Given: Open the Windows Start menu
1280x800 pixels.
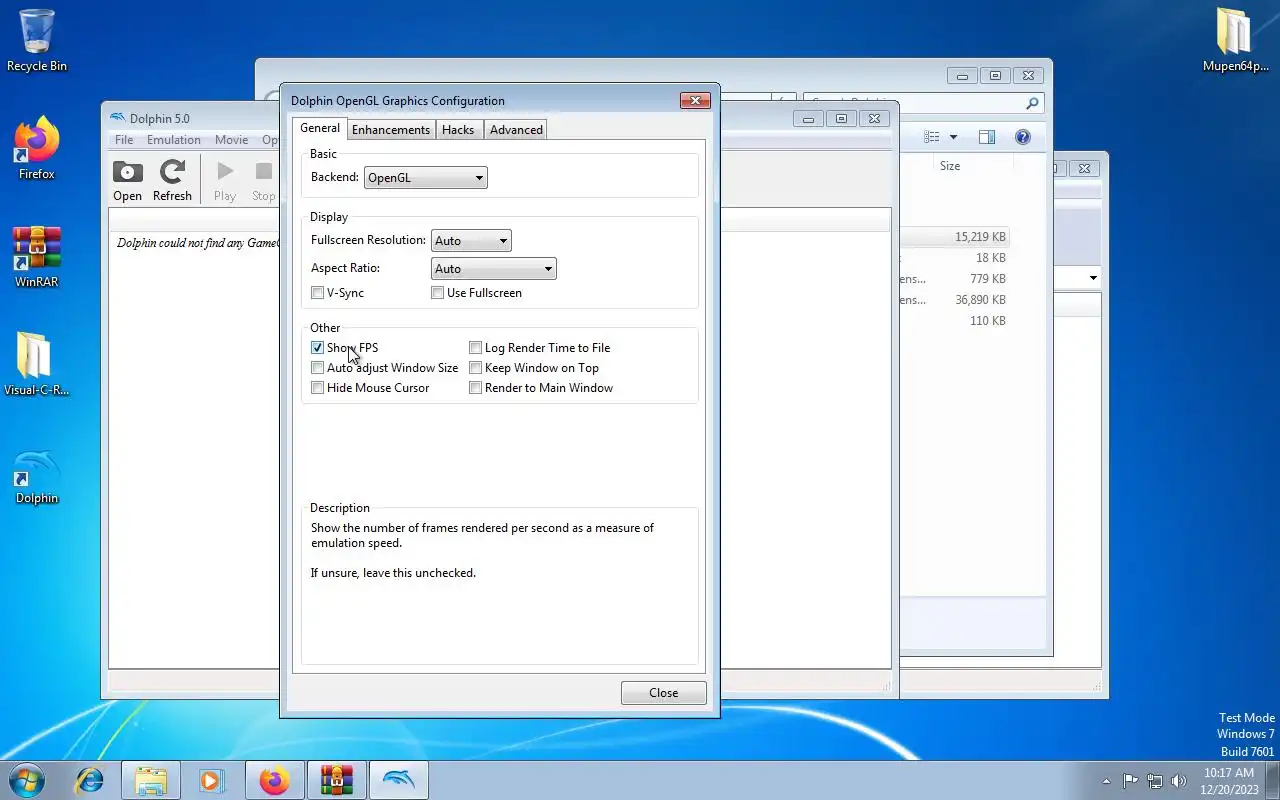Looking at the screenshot, I should click(x=26, y=780).
